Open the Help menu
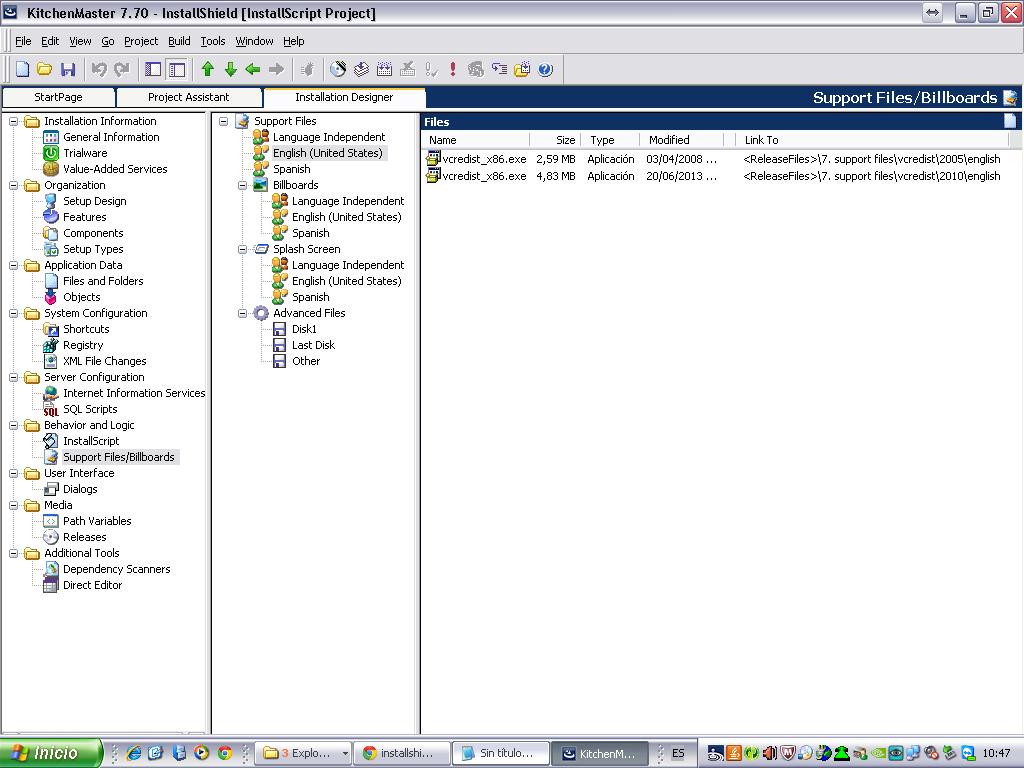 click(x=294, y=41)
